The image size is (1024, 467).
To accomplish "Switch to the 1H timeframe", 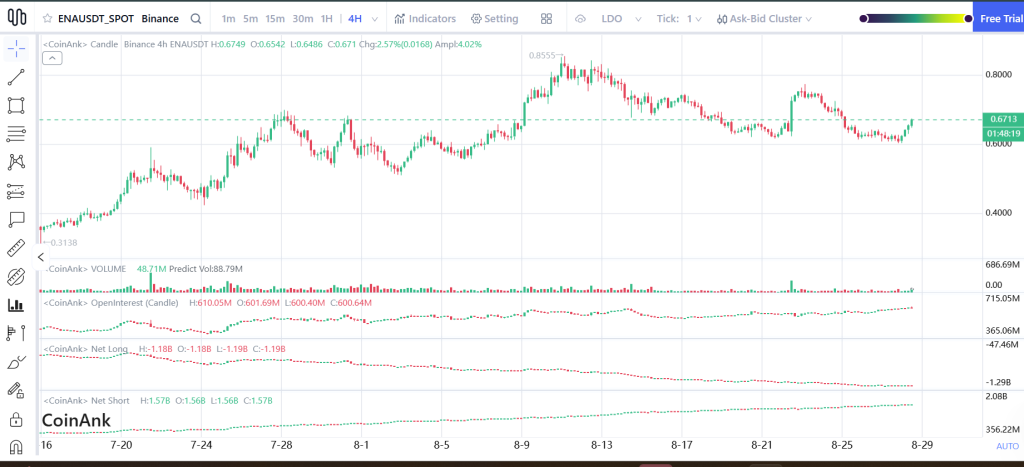I will pyautogui.click(x=327, y=18).
